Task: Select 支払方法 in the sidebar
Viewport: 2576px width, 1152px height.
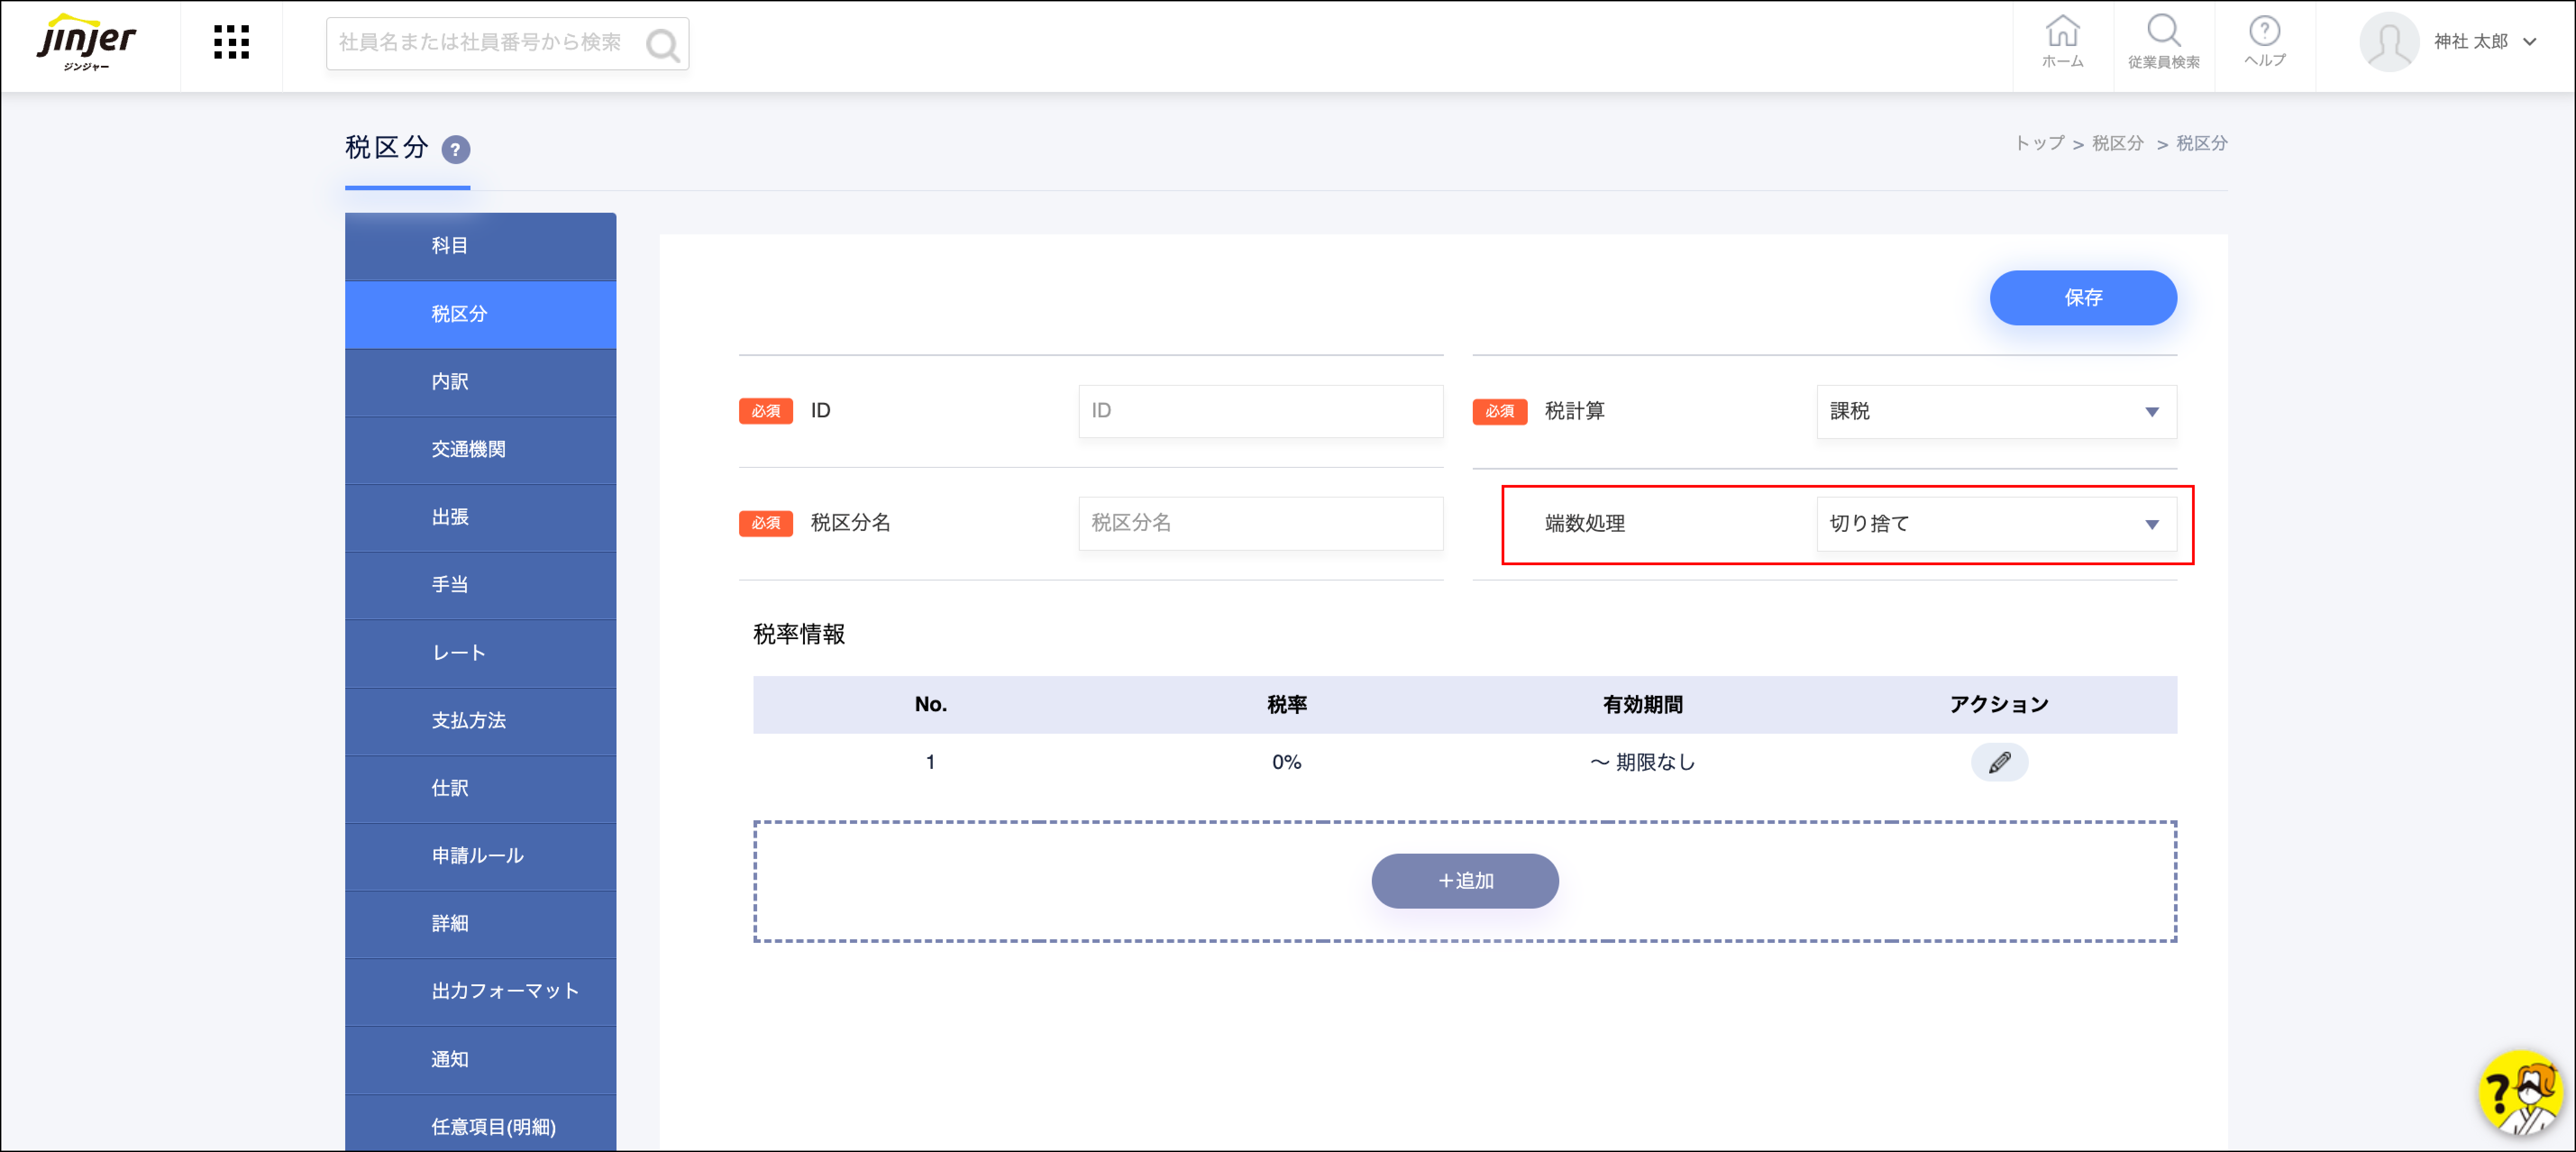Action: pyautogui.click(x=480, y=721)
